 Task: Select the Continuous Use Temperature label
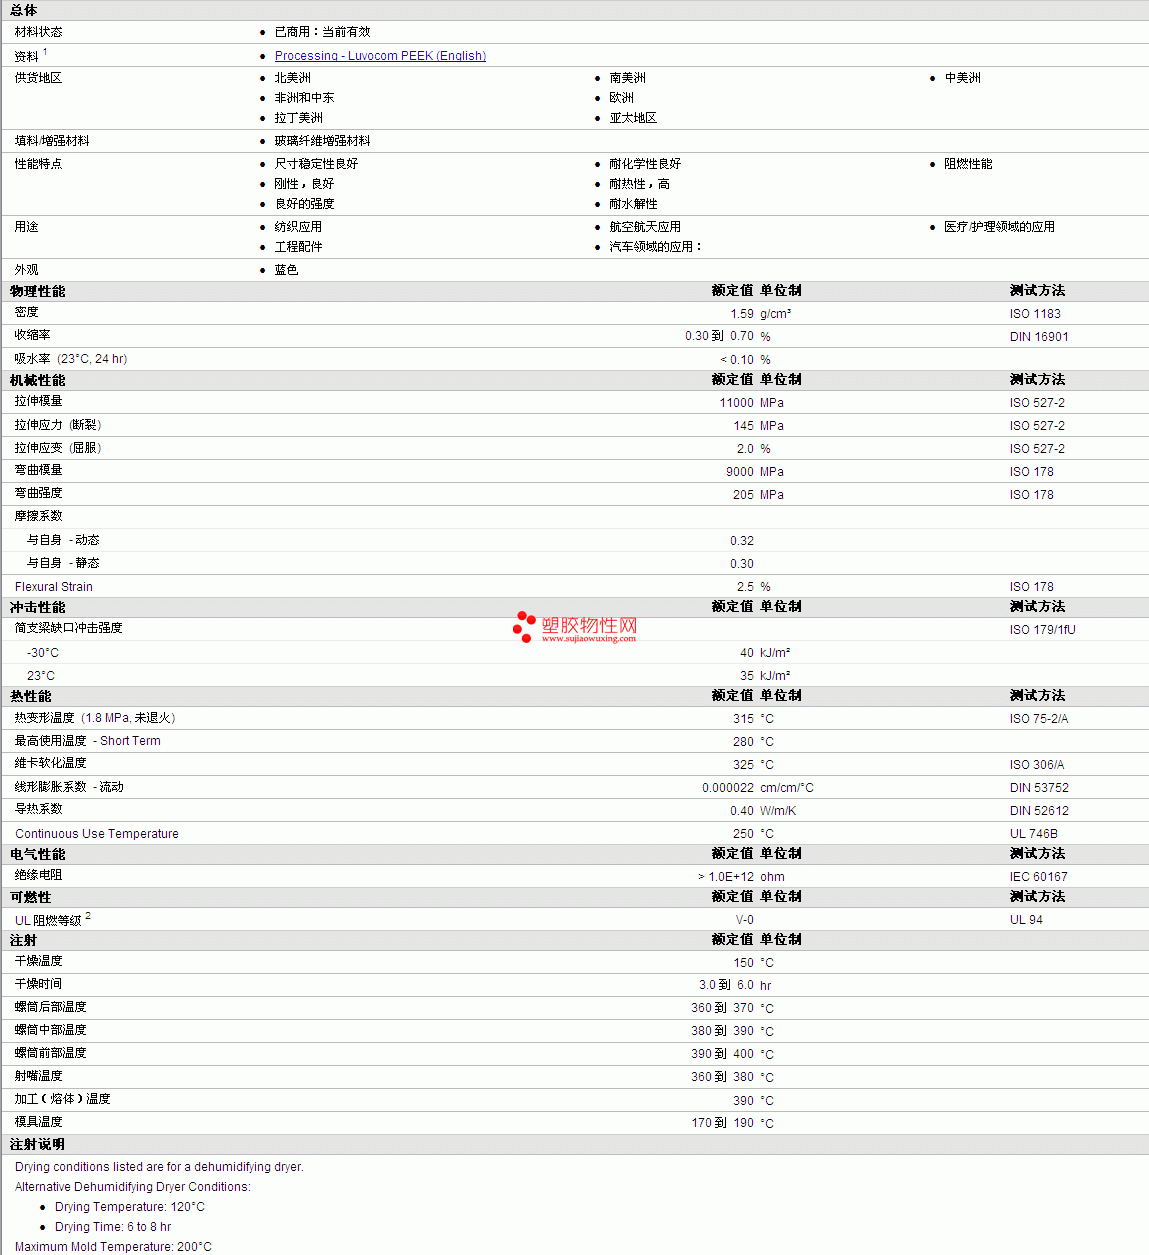(97, 834)
